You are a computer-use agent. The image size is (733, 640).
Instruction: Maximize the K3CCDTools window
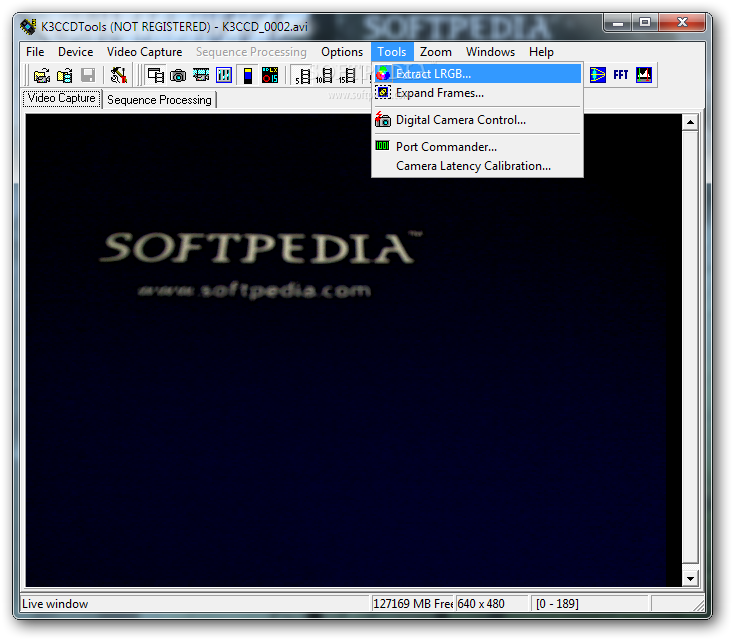coord(645,22)
